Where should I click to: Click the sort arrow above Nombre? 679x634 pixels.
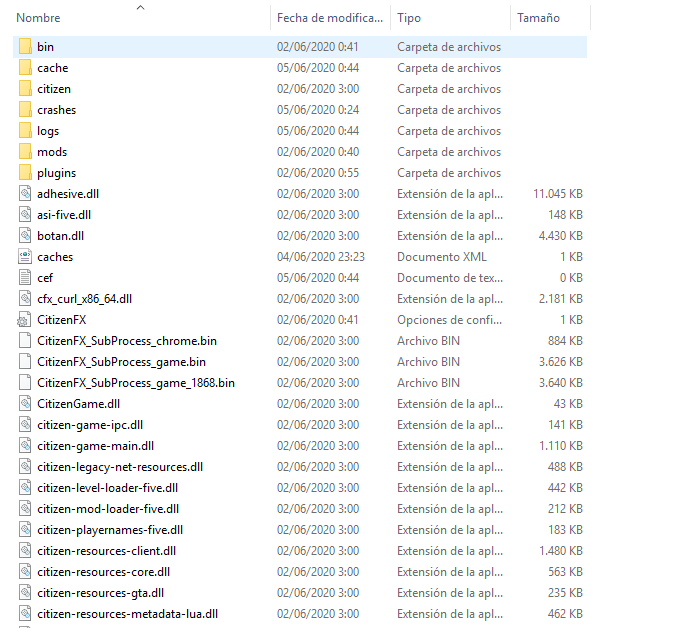coord(140,7)
